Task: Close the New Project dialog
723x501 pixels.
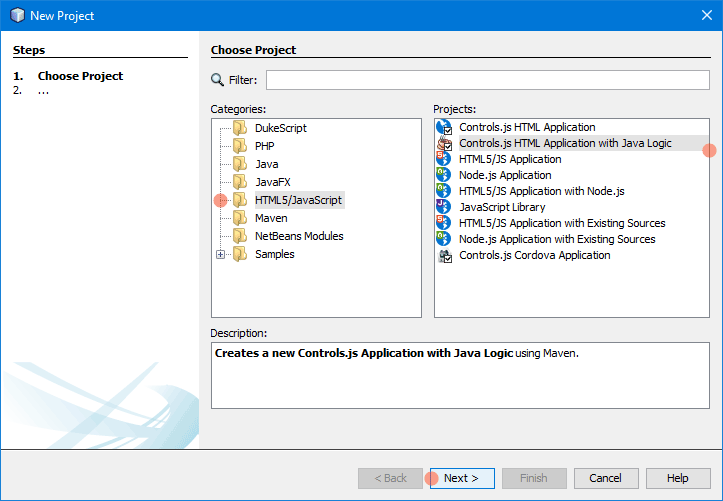Action: pyautogui.click(x=706, y=15)
